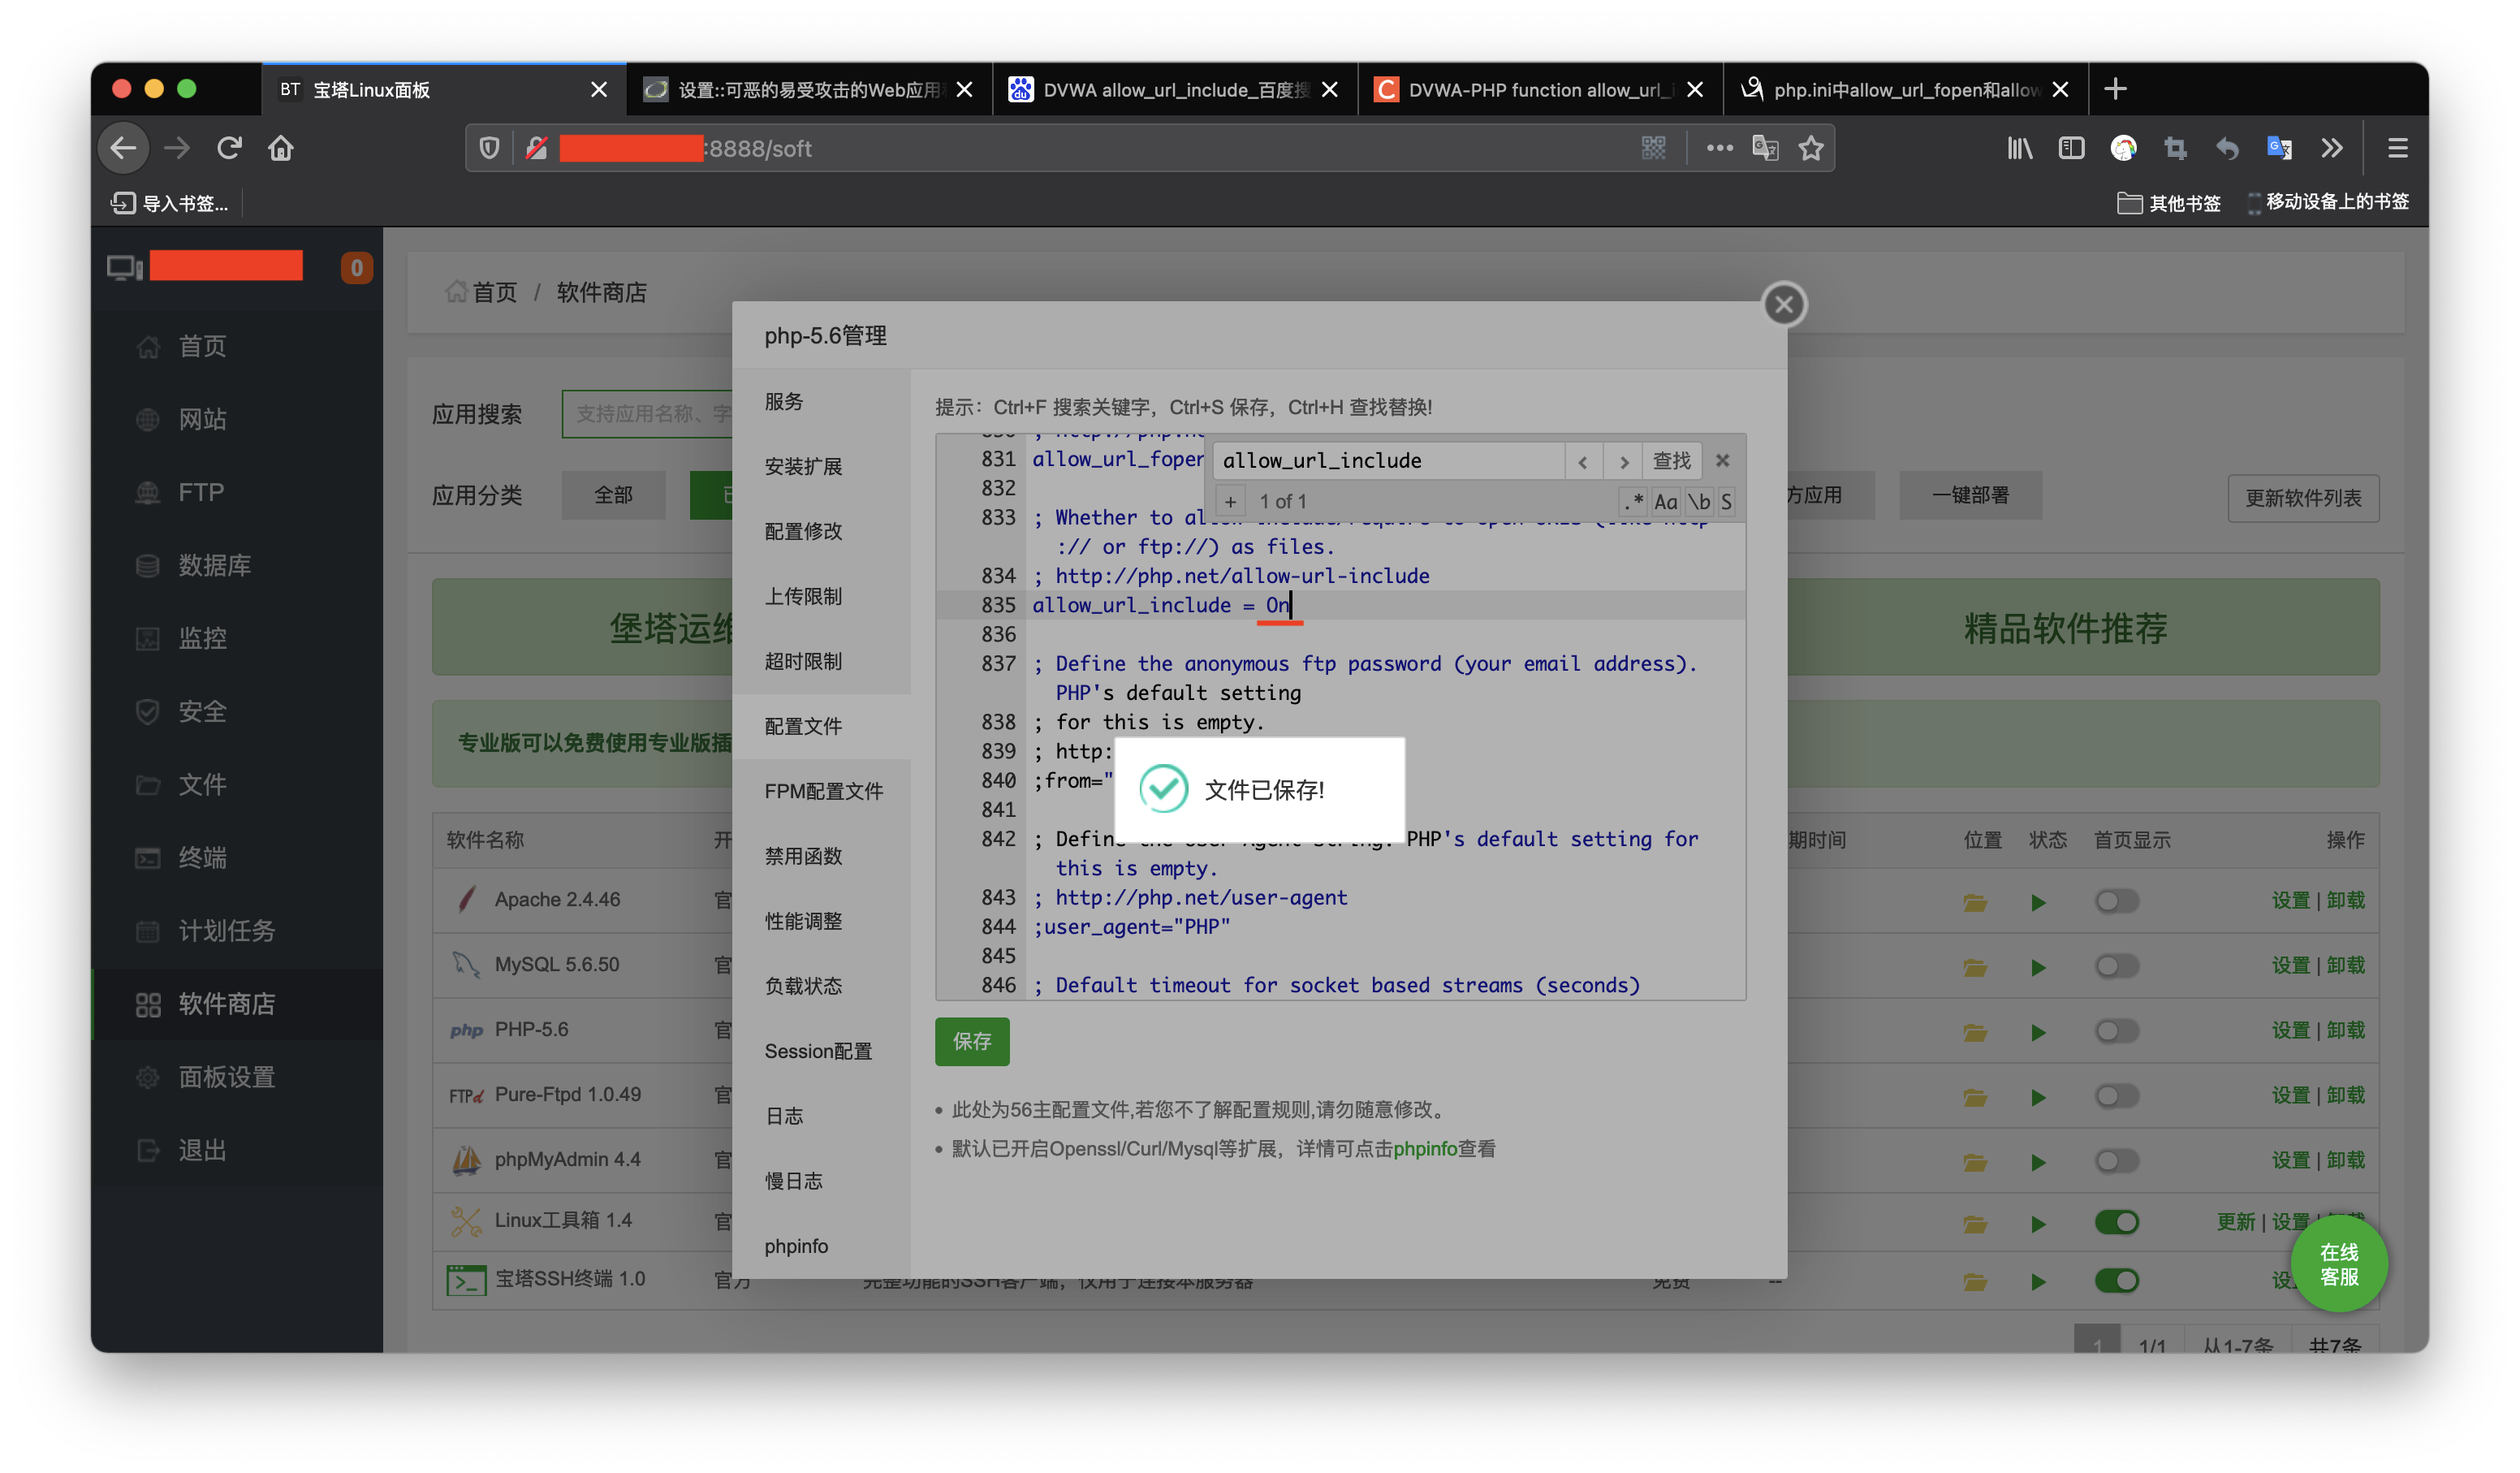Click the 在线客服 floating support icon

[2339, 1264]
